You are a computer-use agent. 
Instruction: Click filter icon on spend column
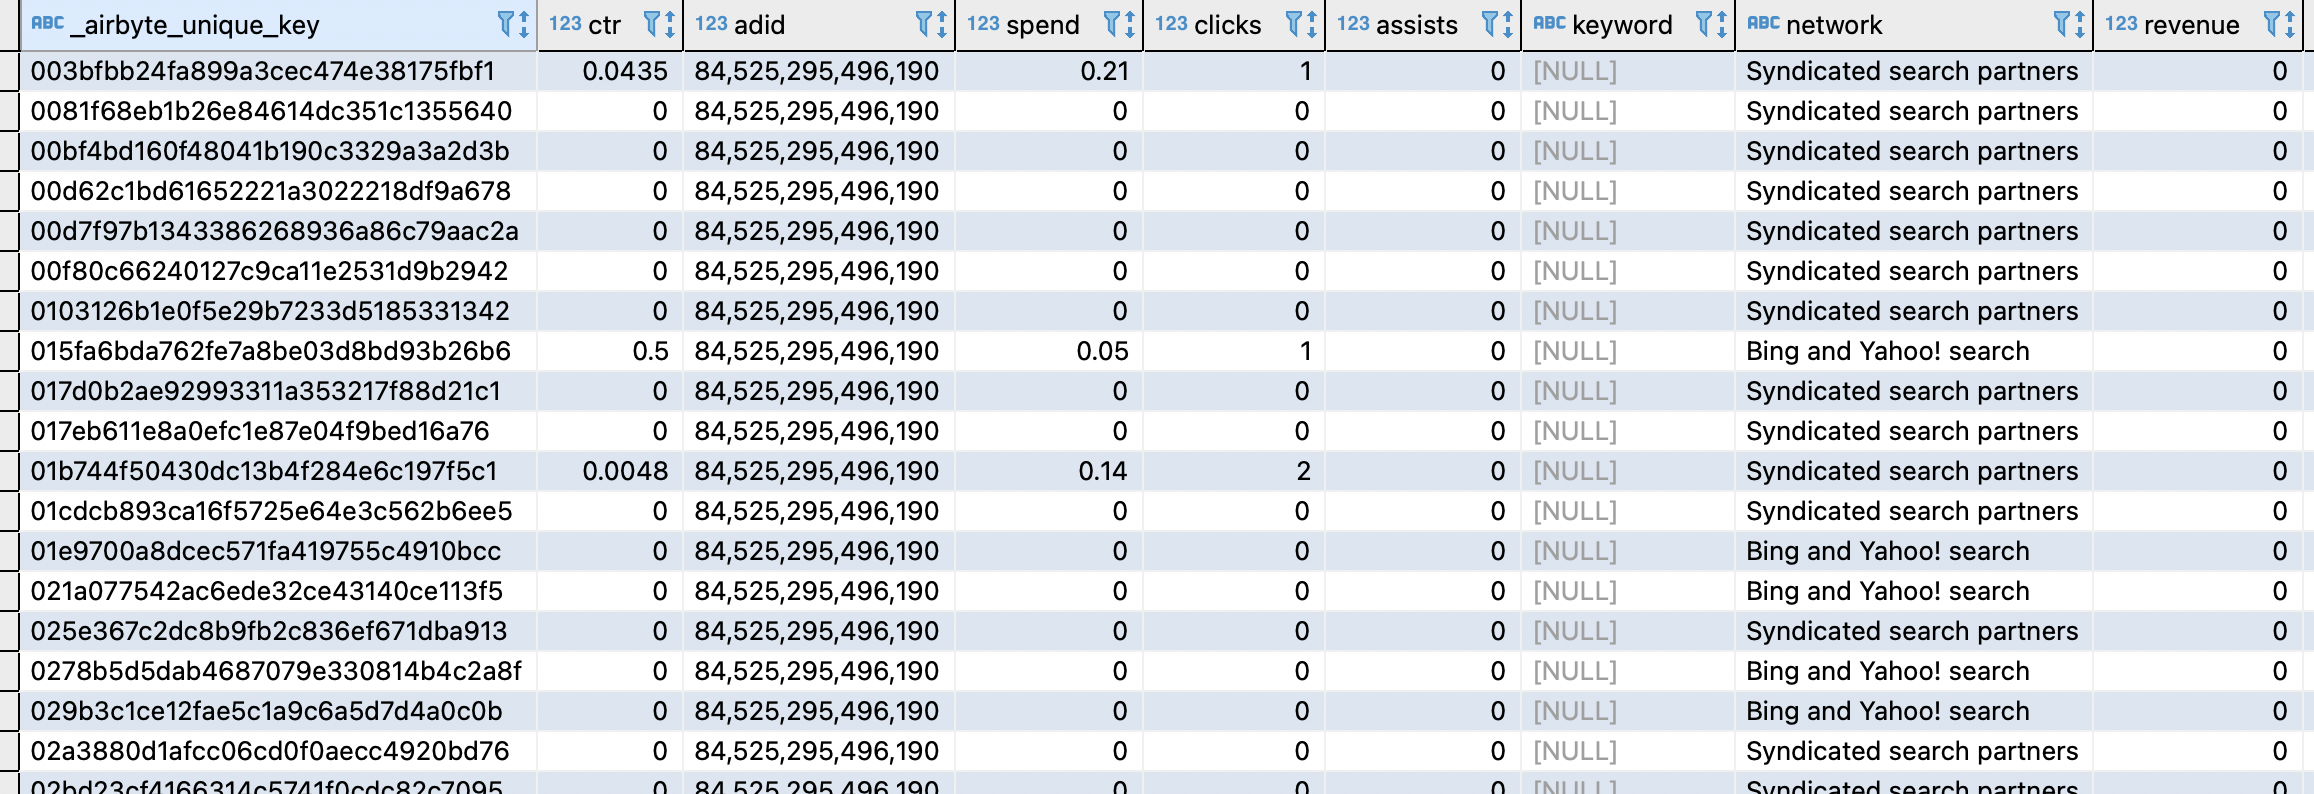tap(1111, 24)
